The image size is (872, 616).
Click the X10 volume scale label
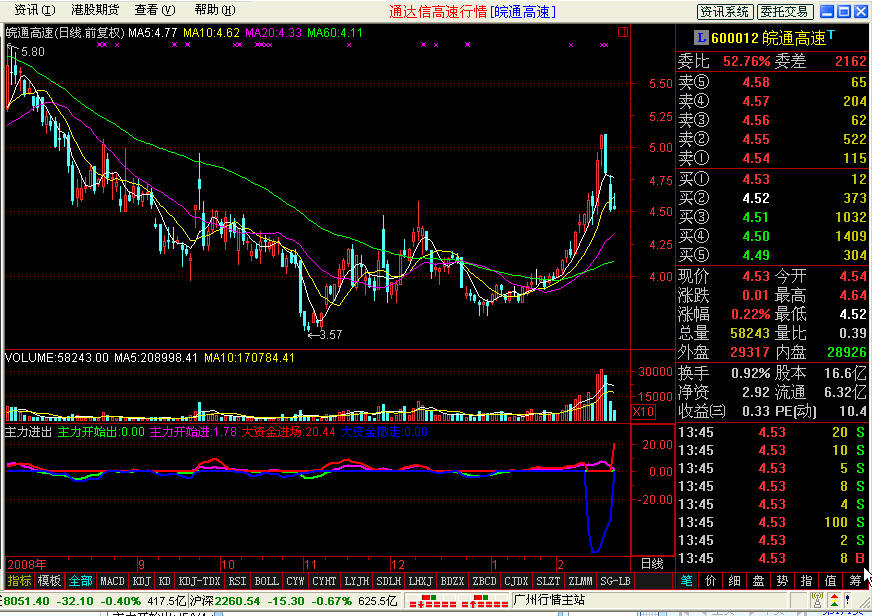click(643, 412)
